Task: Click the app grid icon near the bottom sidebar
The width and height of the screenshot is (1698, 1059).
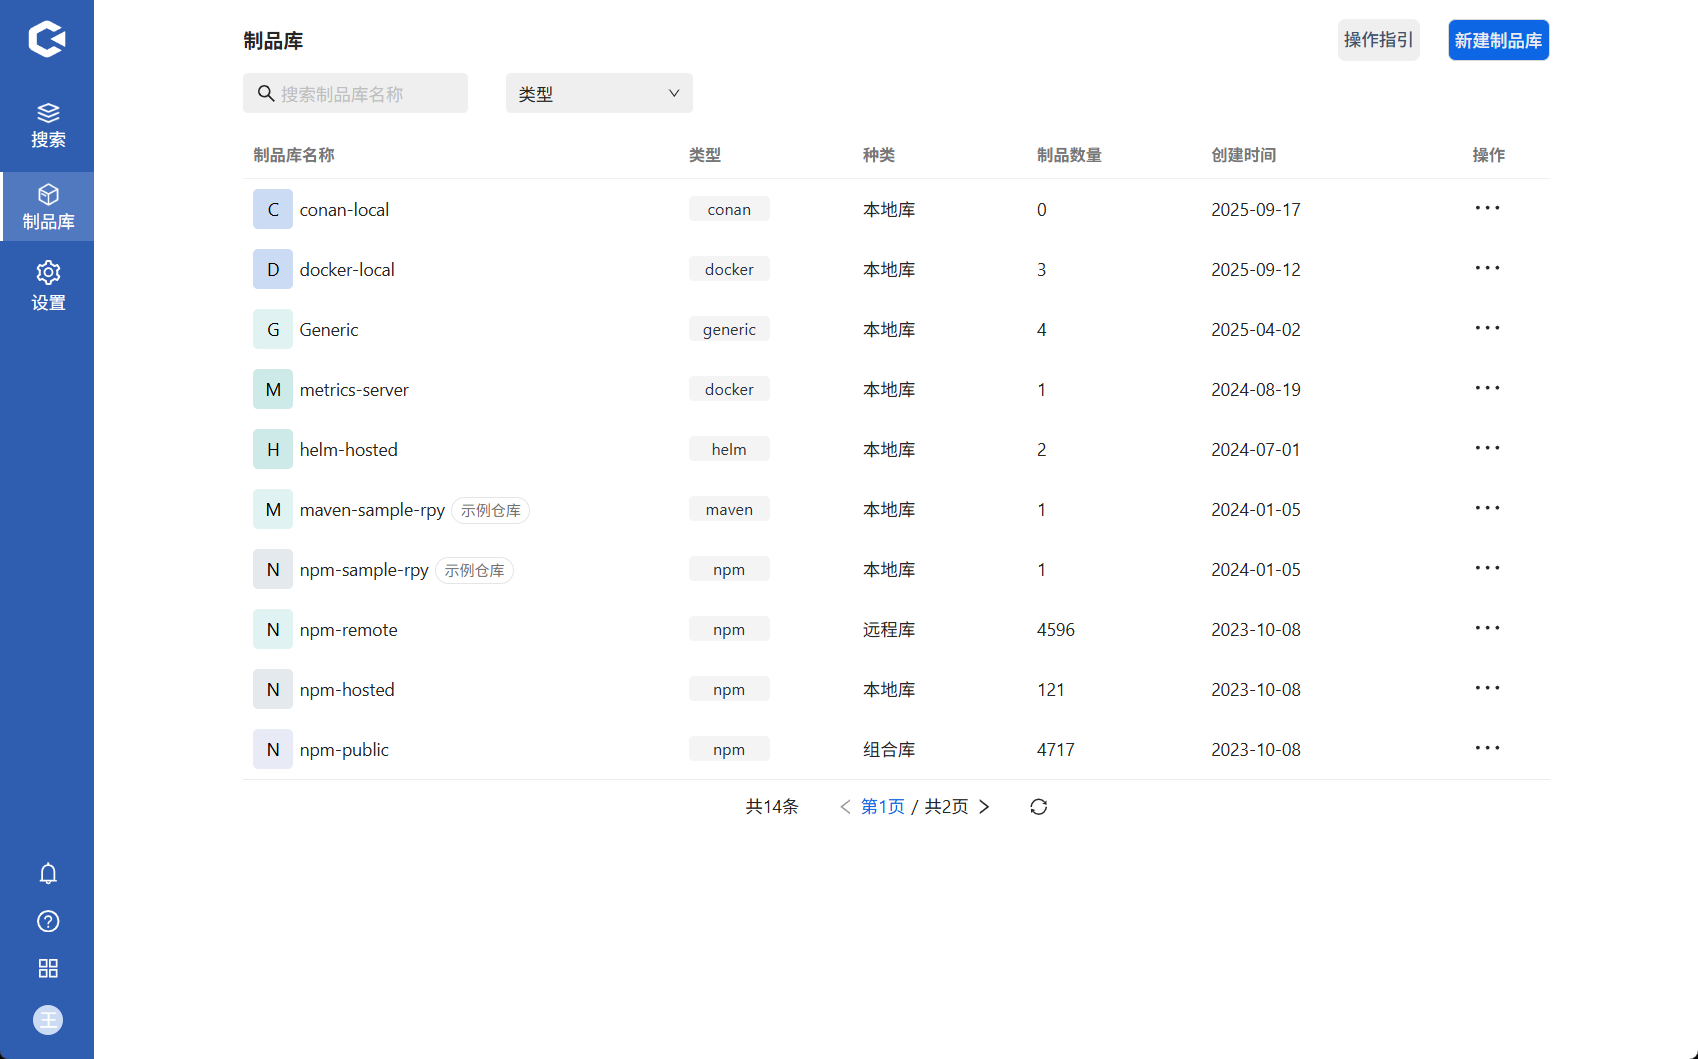Action: 47,968
